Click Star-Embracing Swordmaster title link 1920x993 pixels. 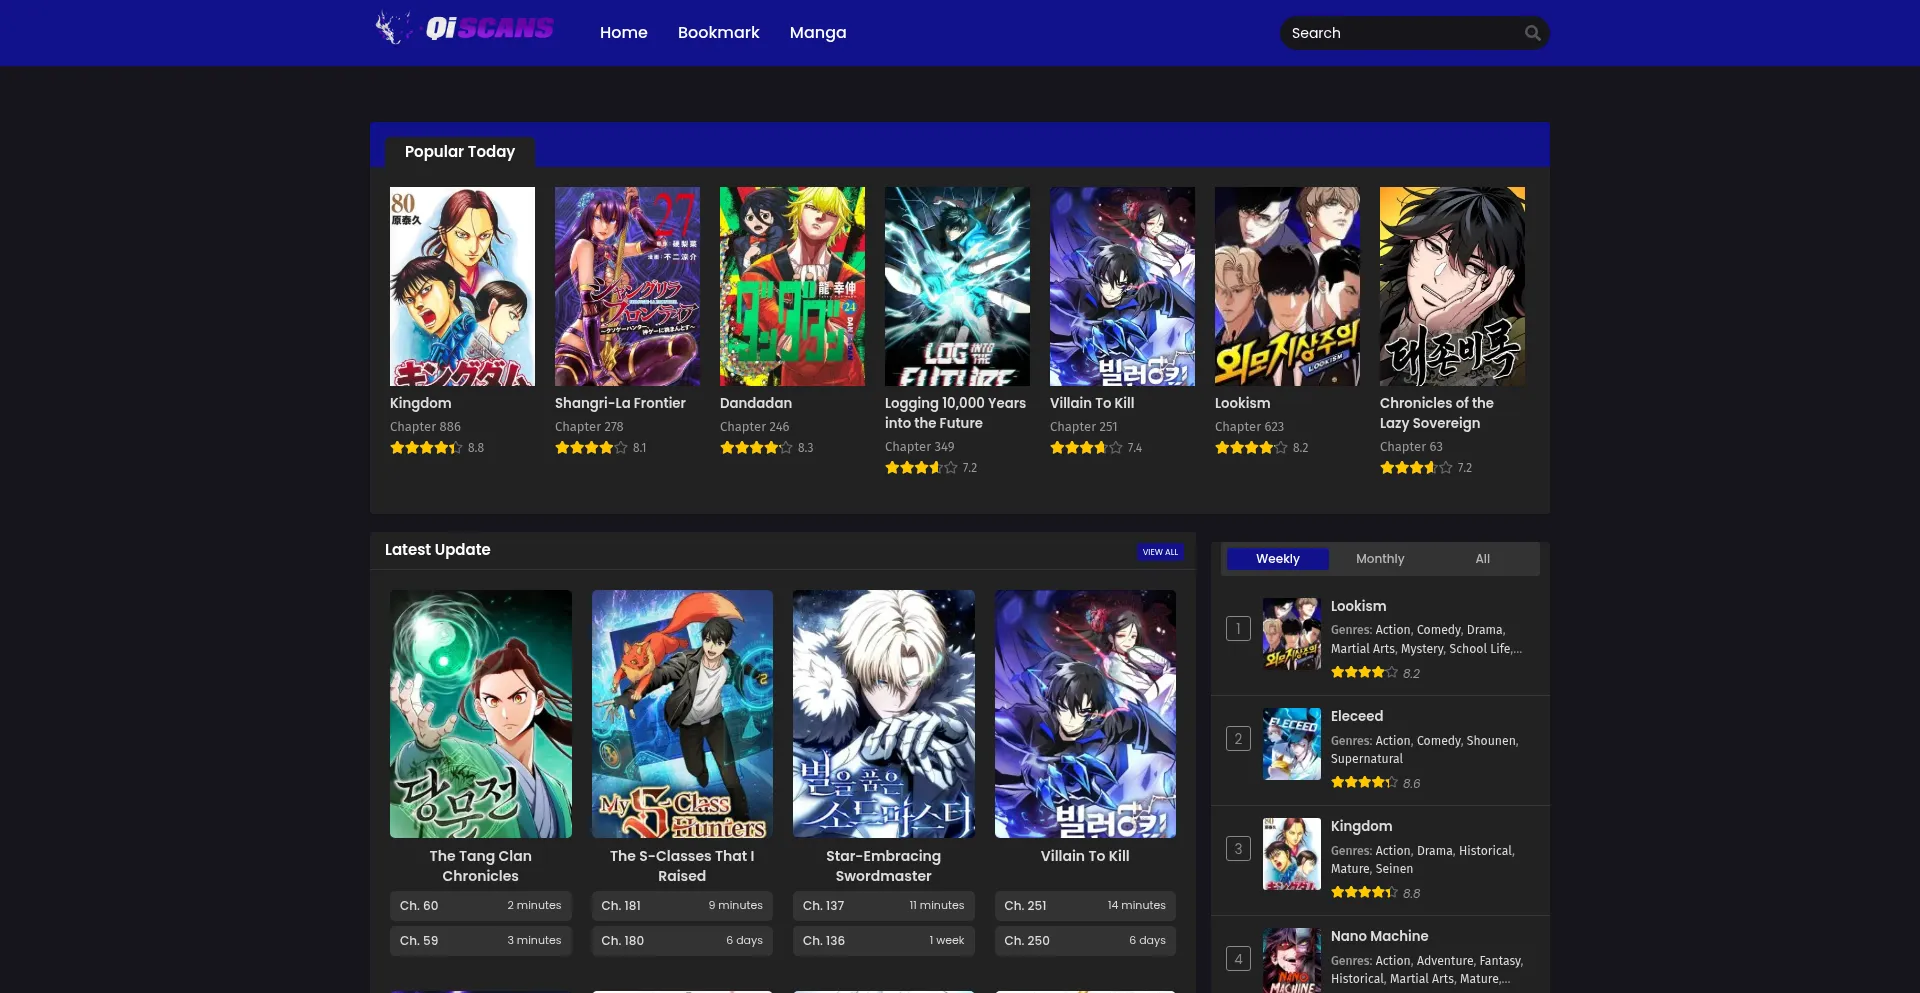click(x=884, y=866)
